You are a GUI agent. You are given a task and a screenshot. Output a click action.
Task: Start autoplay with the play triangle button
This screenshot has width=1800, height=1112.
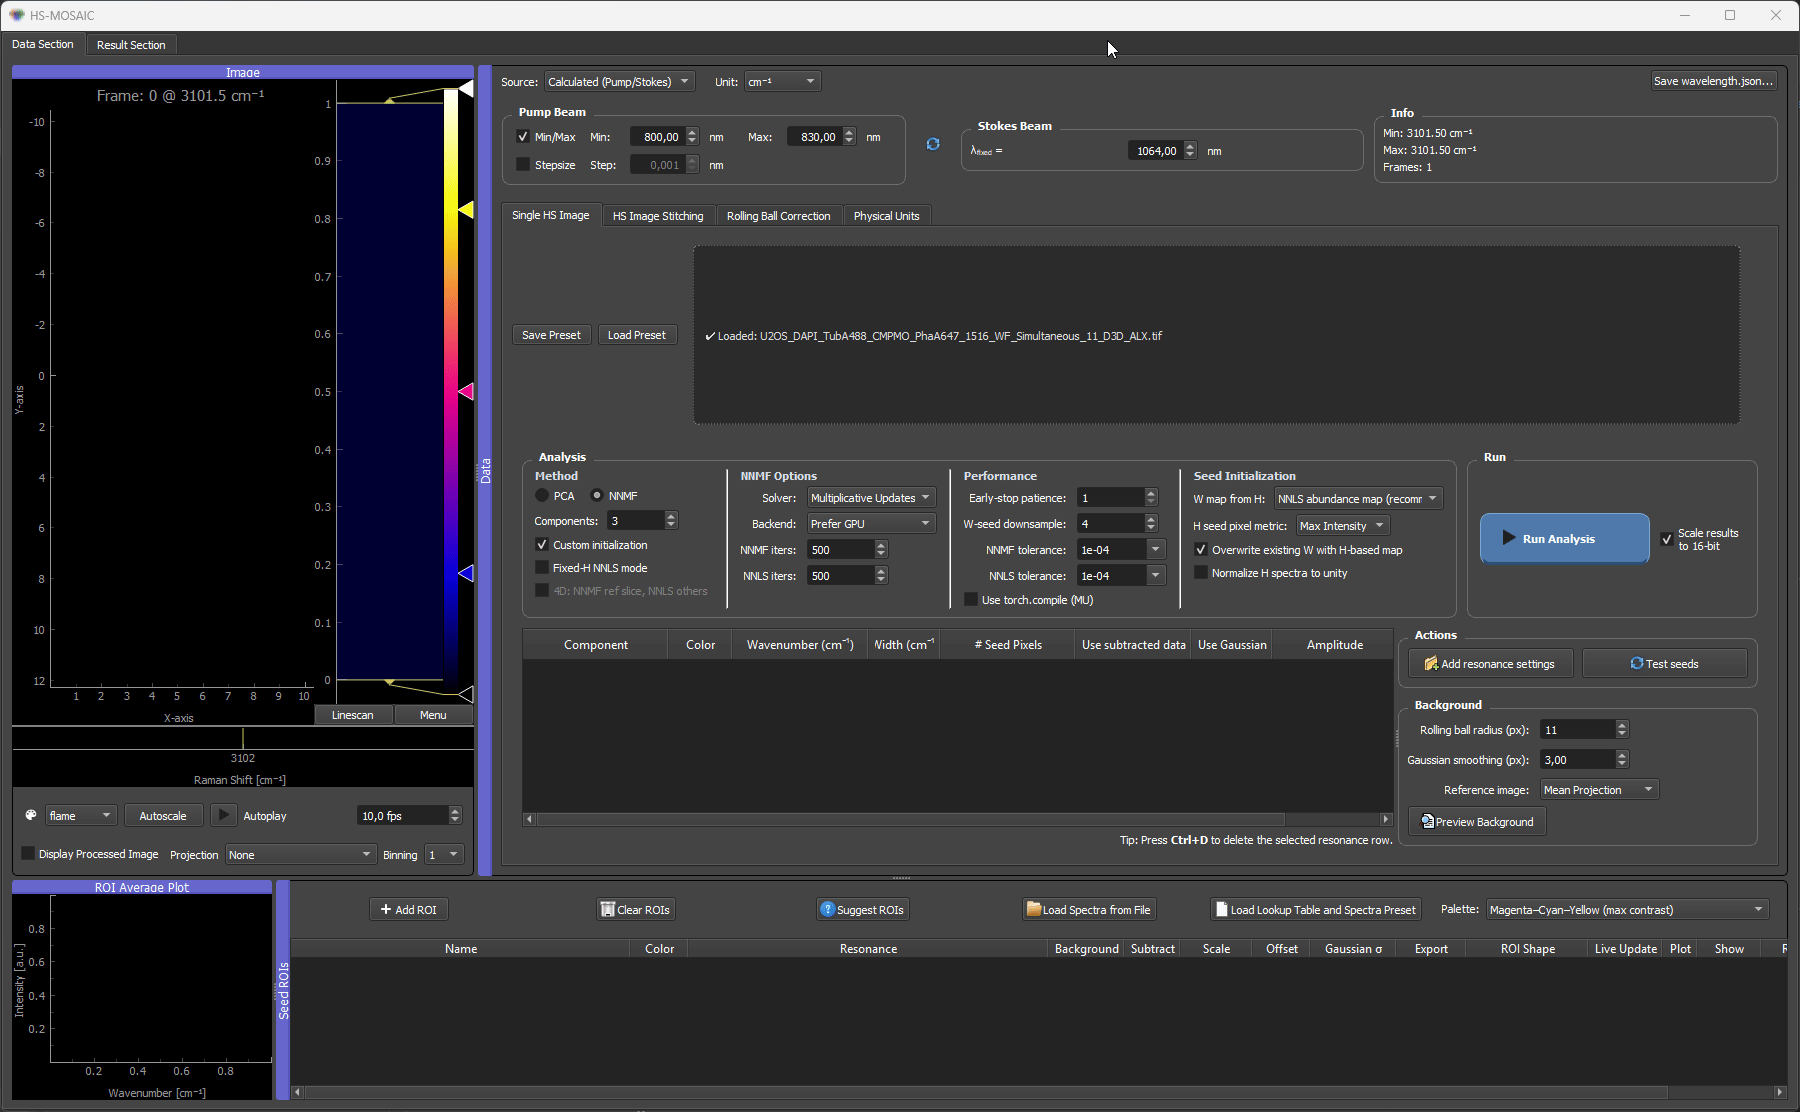pyautogui.click(x=224, y=815)
